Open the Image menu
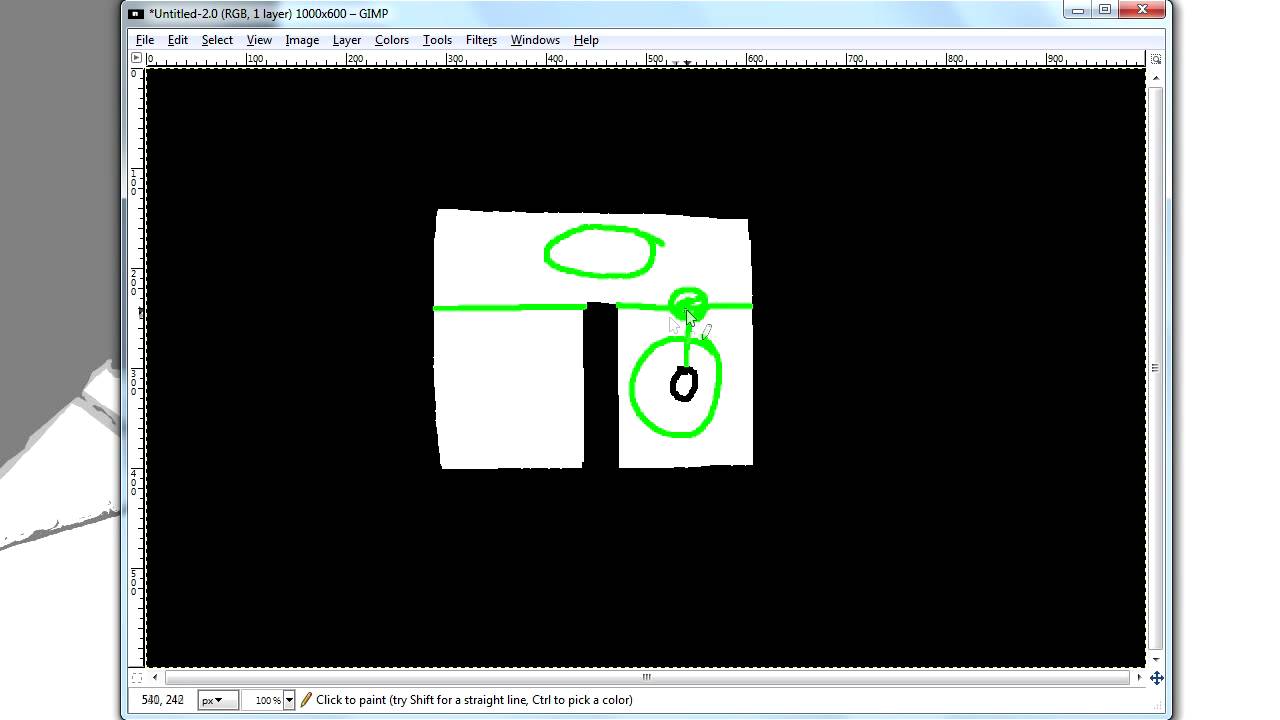The image size is (1280, 720). point(302,40)
